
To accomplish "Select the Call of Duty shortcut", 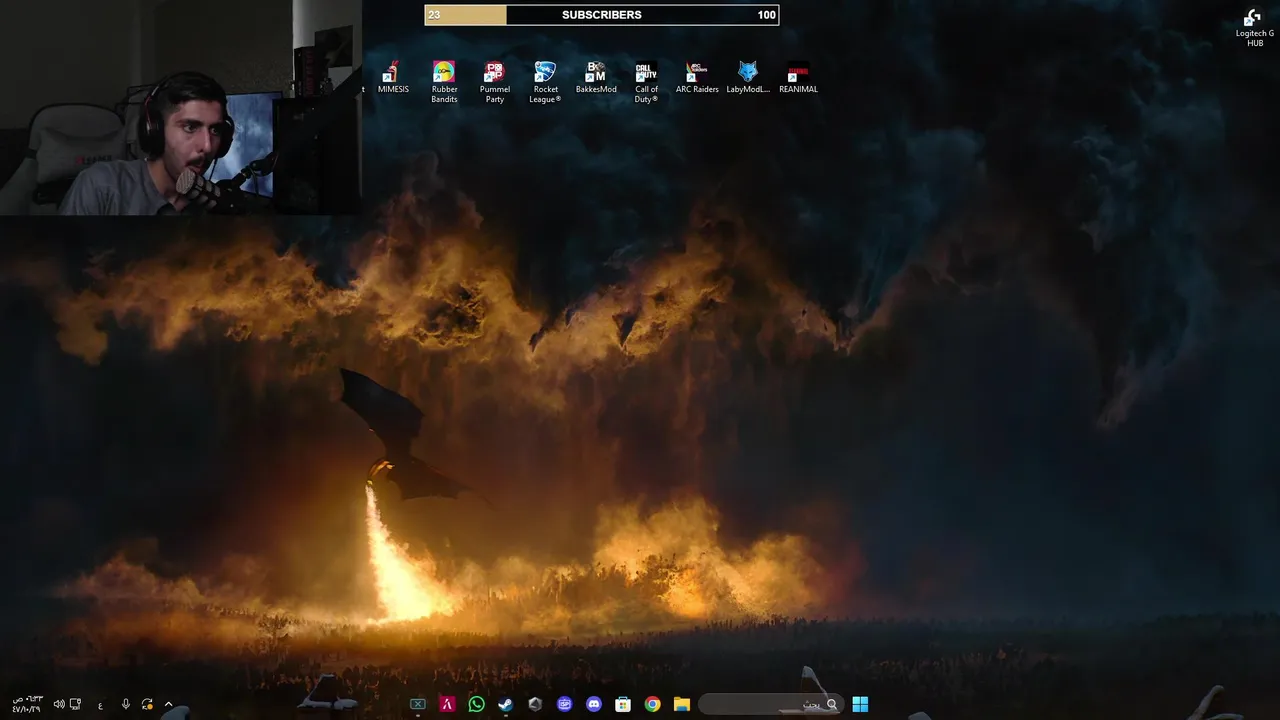I will 646,82.
